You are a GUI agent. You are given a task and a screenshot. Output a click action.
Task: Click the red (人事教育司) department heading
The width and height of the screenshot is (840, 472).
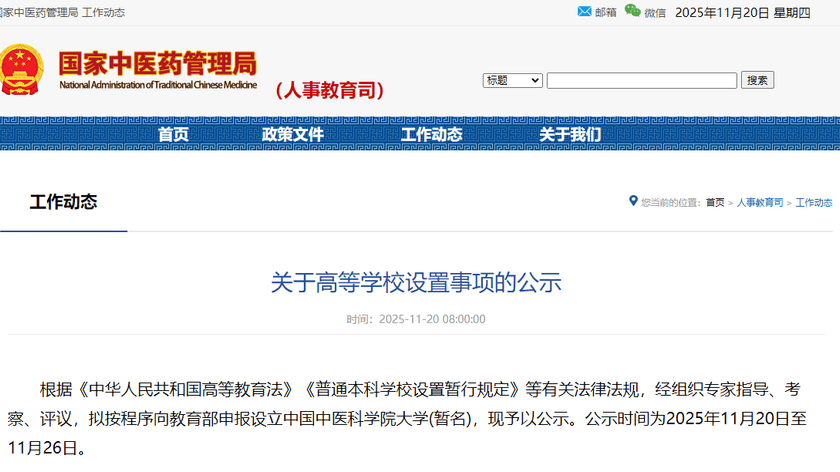click(329, 90)
